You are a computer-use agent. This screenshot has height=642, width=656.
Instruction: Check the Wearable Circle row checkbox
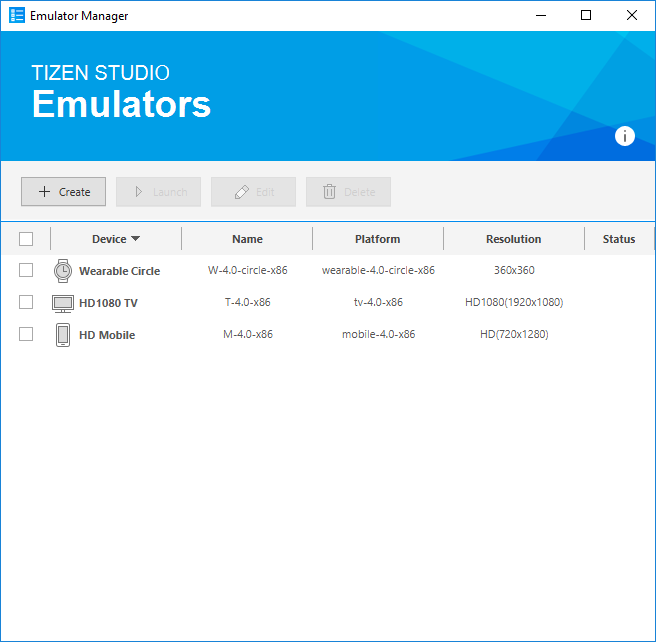click(26, 270)
